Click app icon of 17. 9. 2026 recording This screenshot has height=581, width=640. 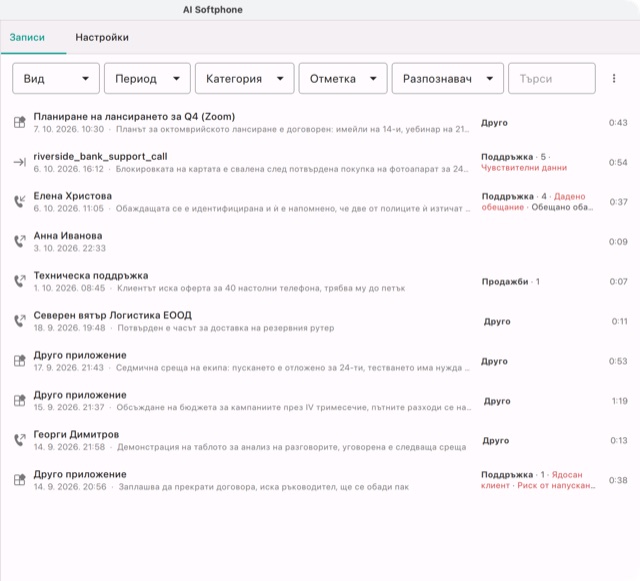coord(20,361)
